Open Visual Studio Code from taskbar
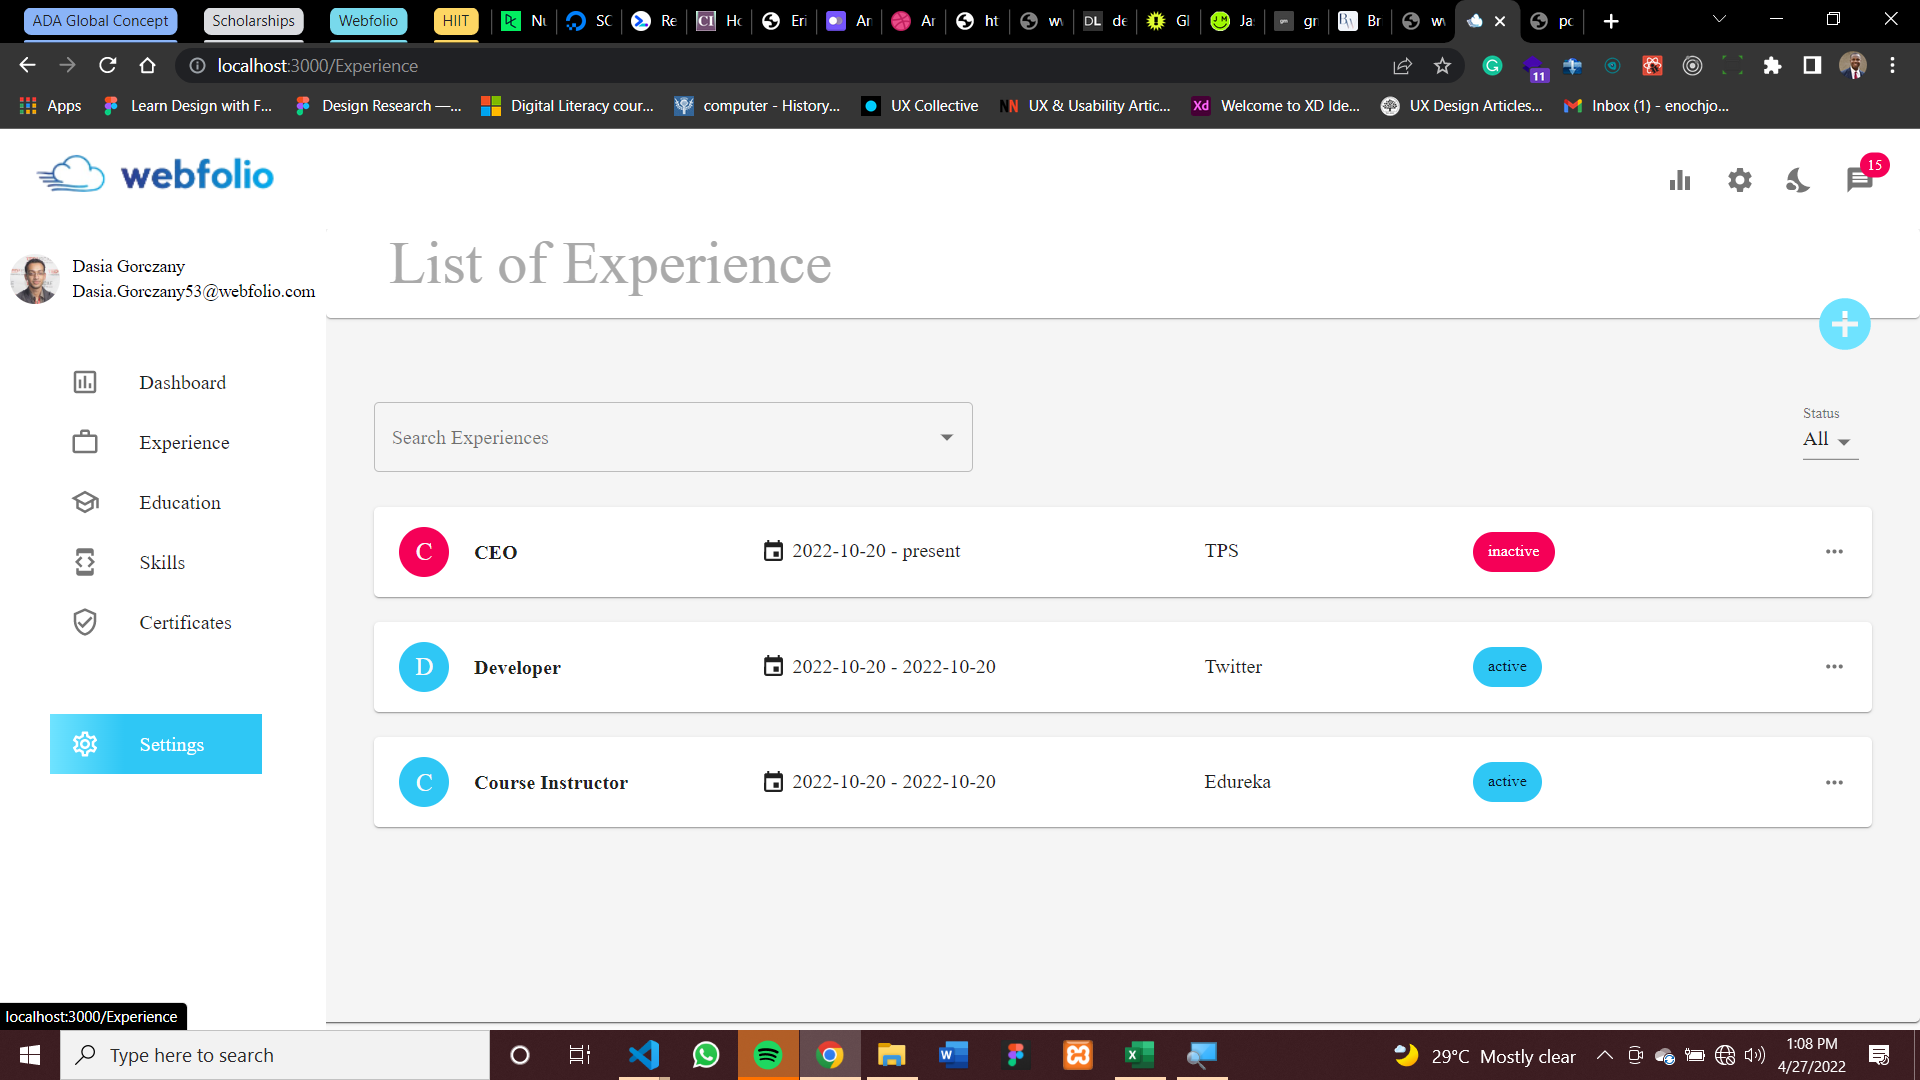The image size is (1920, 1080). point(644,1055)
